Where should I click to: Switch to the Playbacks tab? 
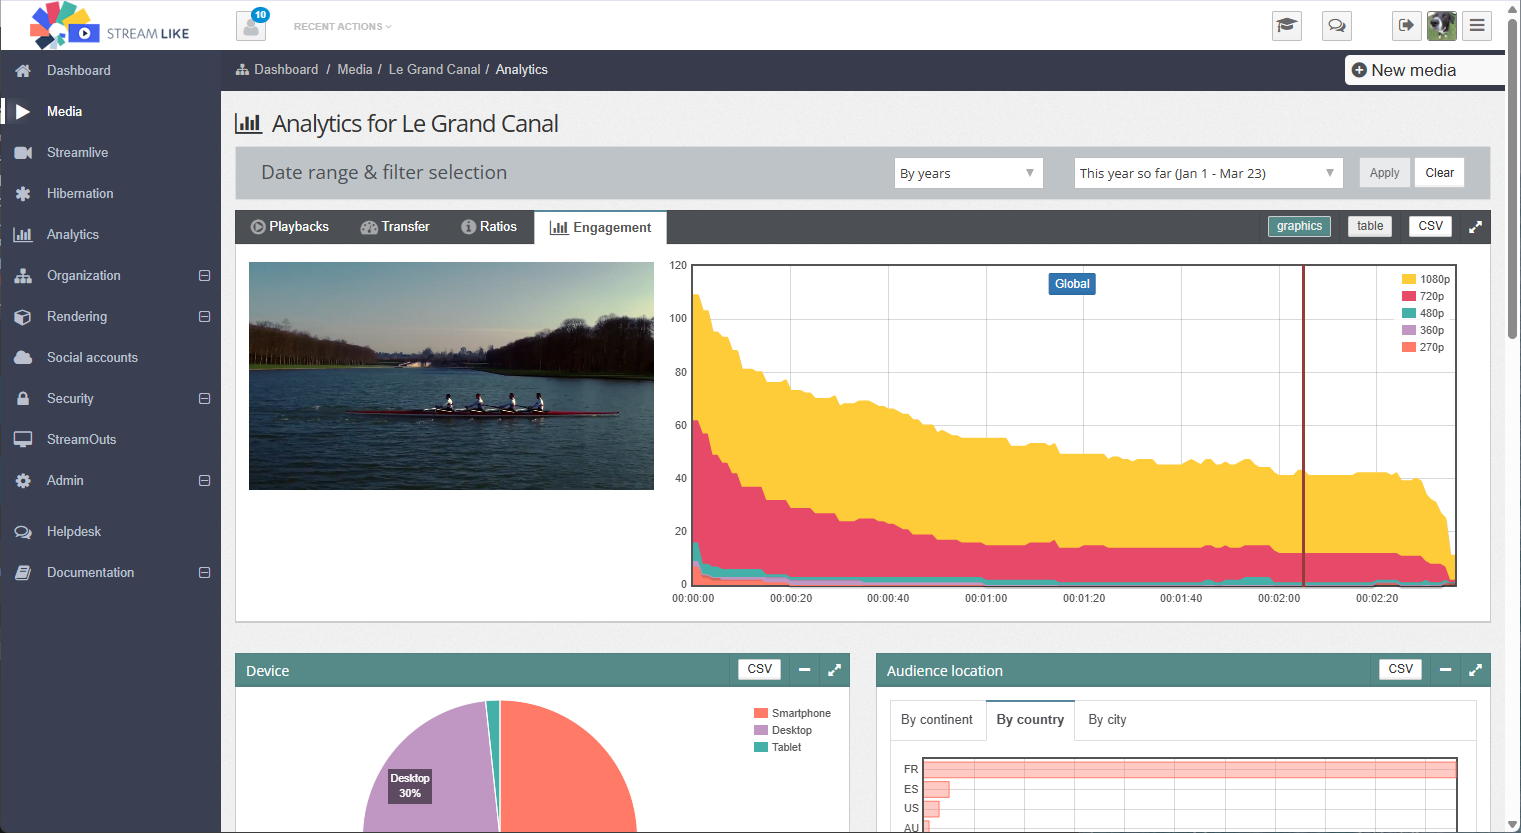point(290,227)
